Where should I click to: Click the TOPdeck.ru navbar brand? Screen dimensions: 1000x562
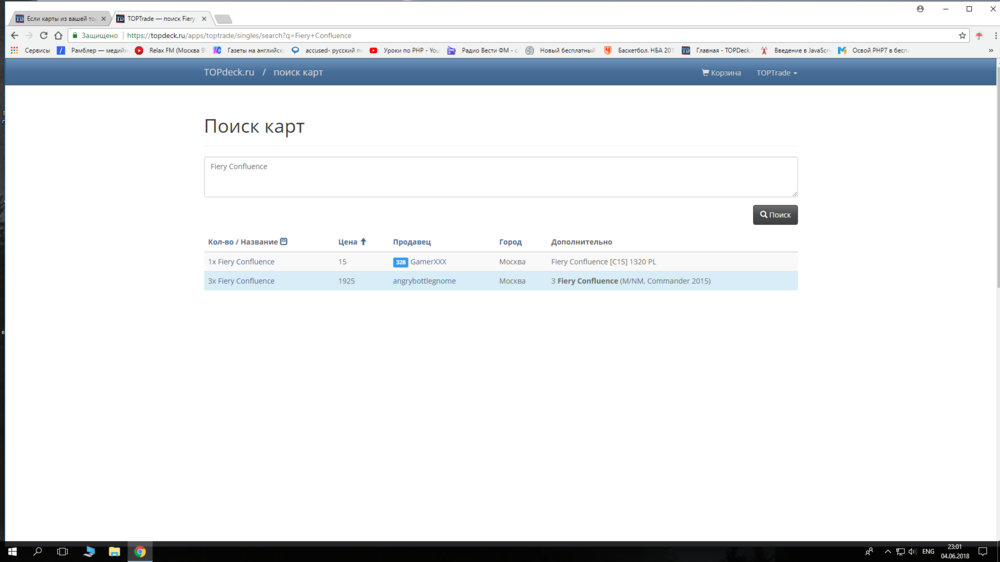229,73
